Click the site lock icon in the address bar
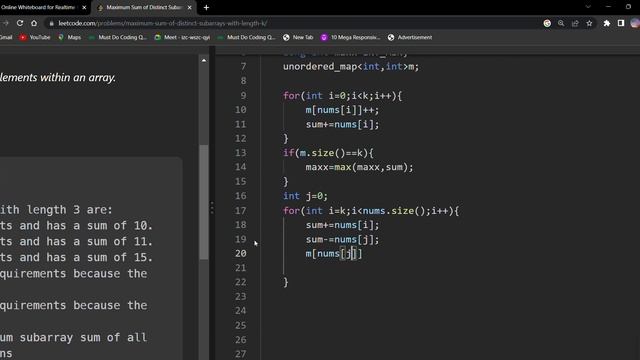 coord(51,23)
